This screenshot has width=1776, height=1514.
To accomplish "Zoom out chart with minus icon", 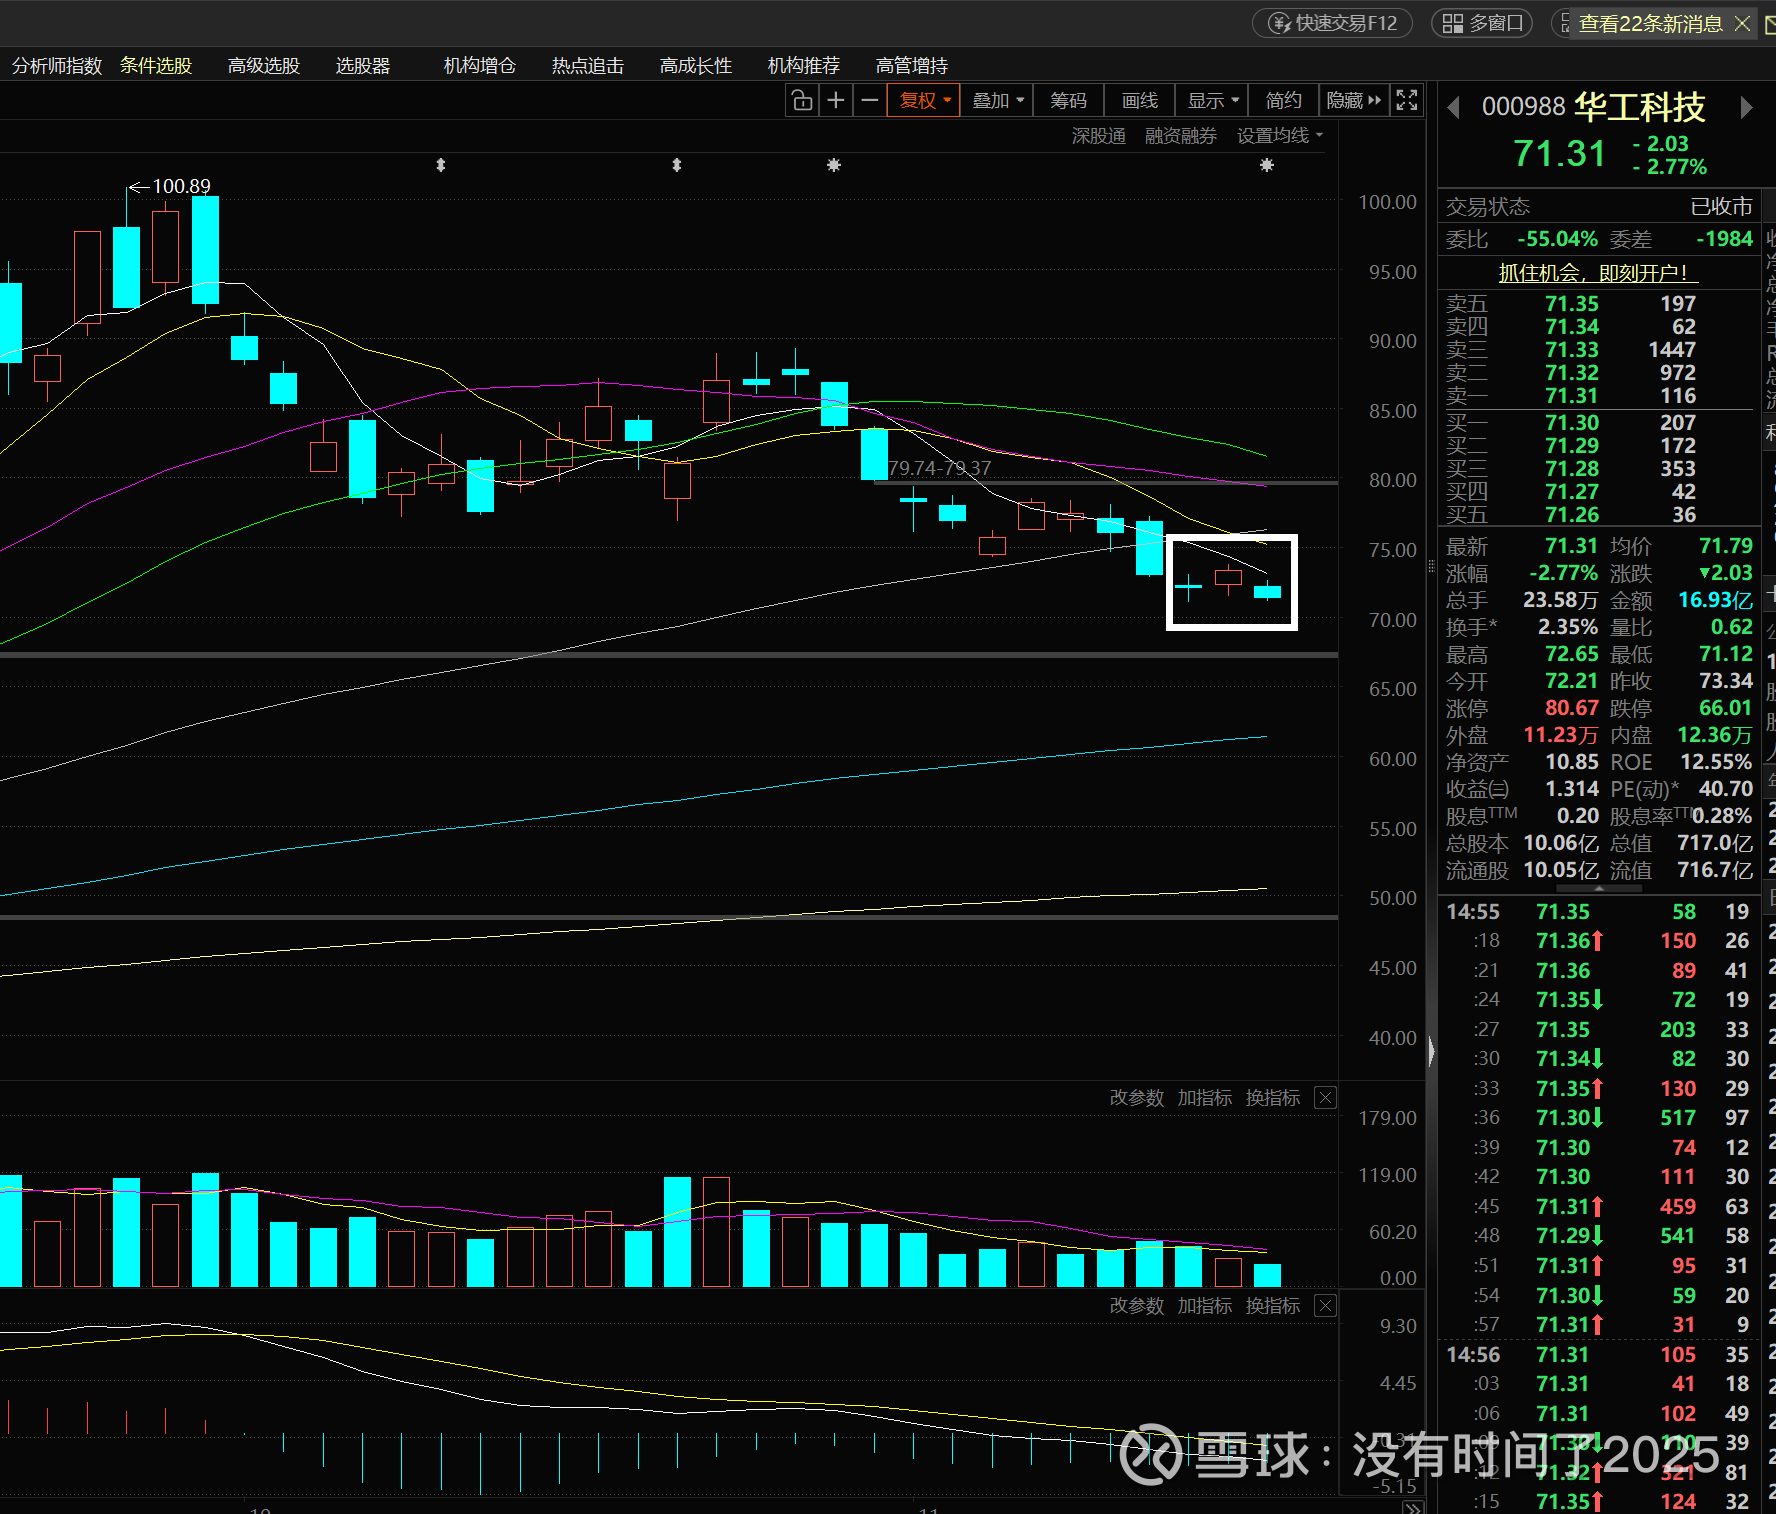I will [x=870, y=100].
